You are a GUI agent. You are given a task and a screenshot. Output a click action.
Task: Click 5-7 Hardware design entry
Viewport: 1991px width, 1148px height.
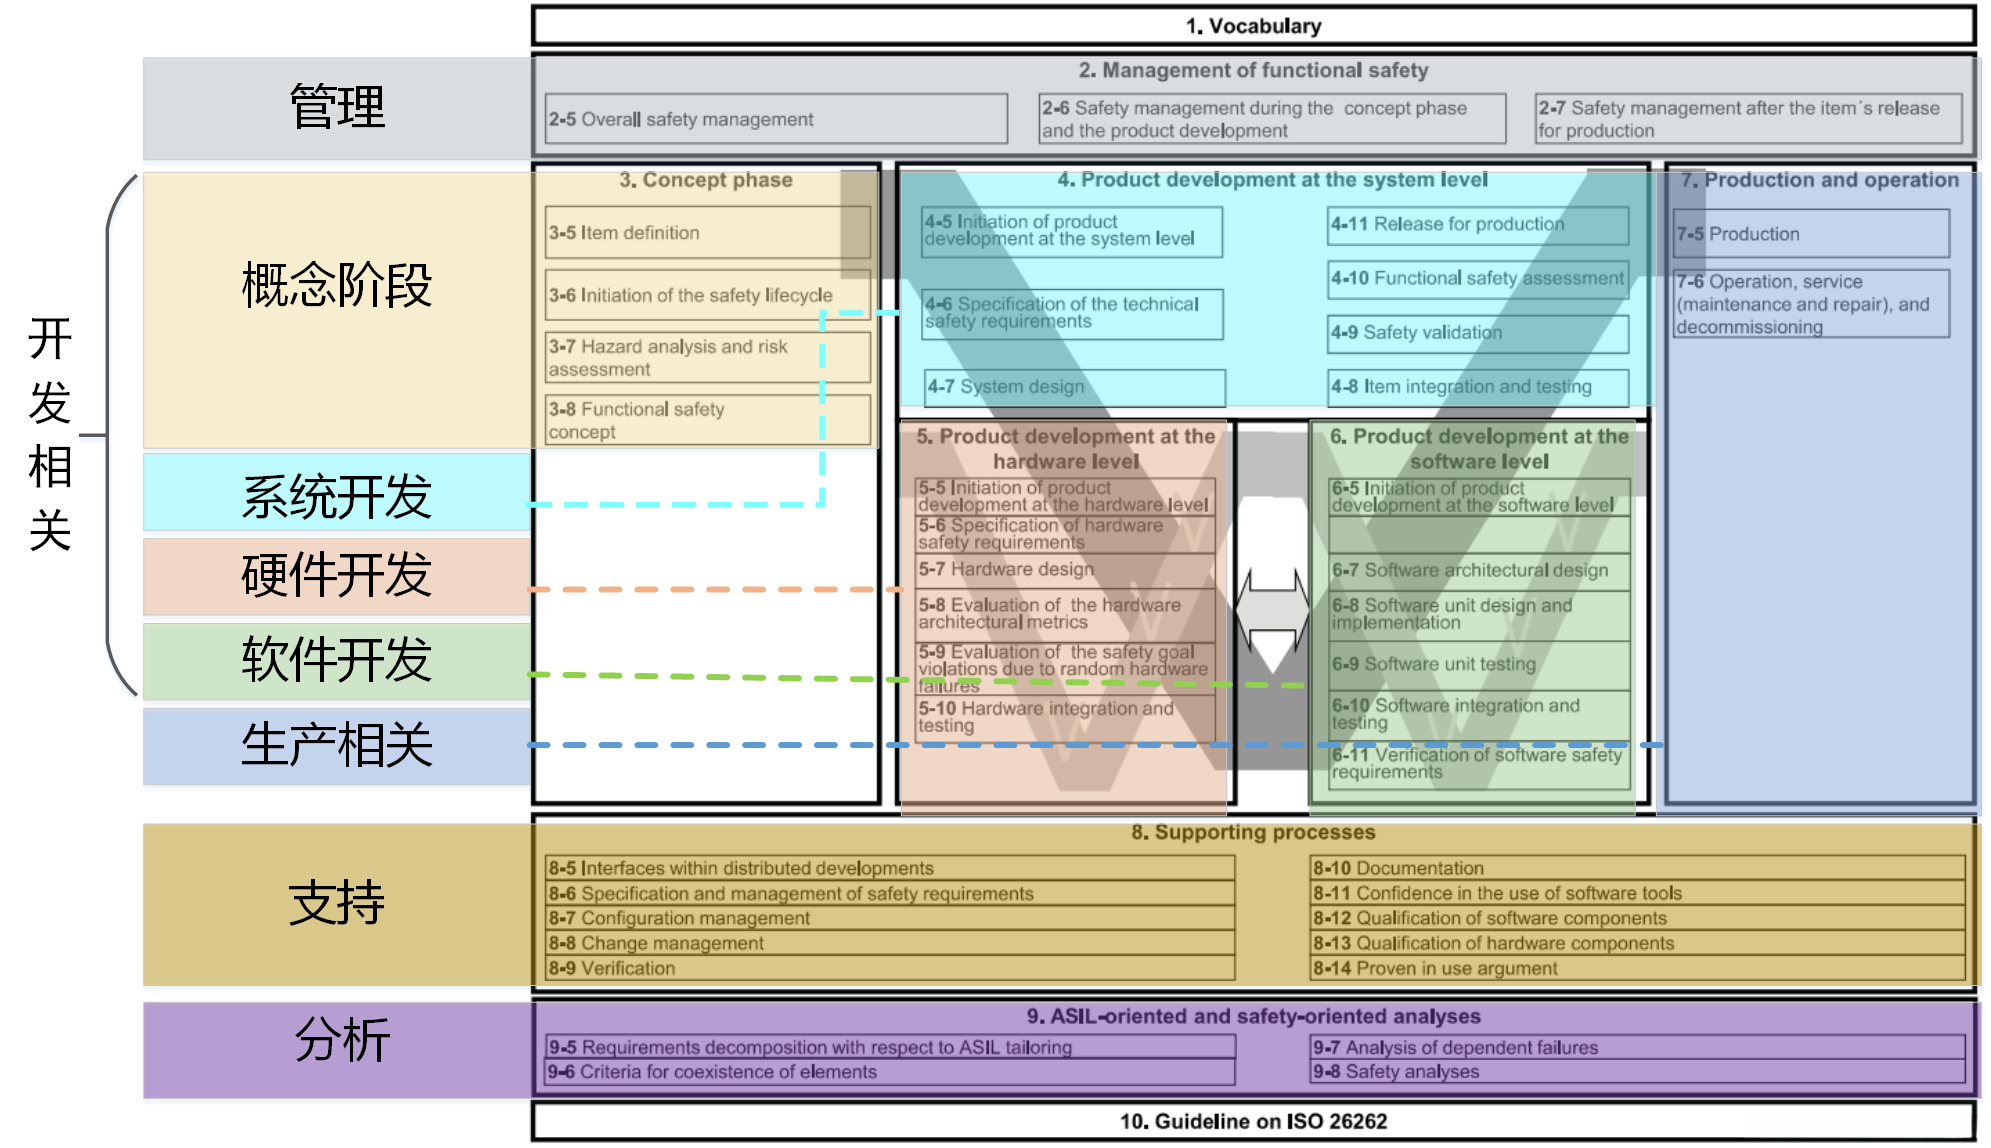click(1064, 569)
